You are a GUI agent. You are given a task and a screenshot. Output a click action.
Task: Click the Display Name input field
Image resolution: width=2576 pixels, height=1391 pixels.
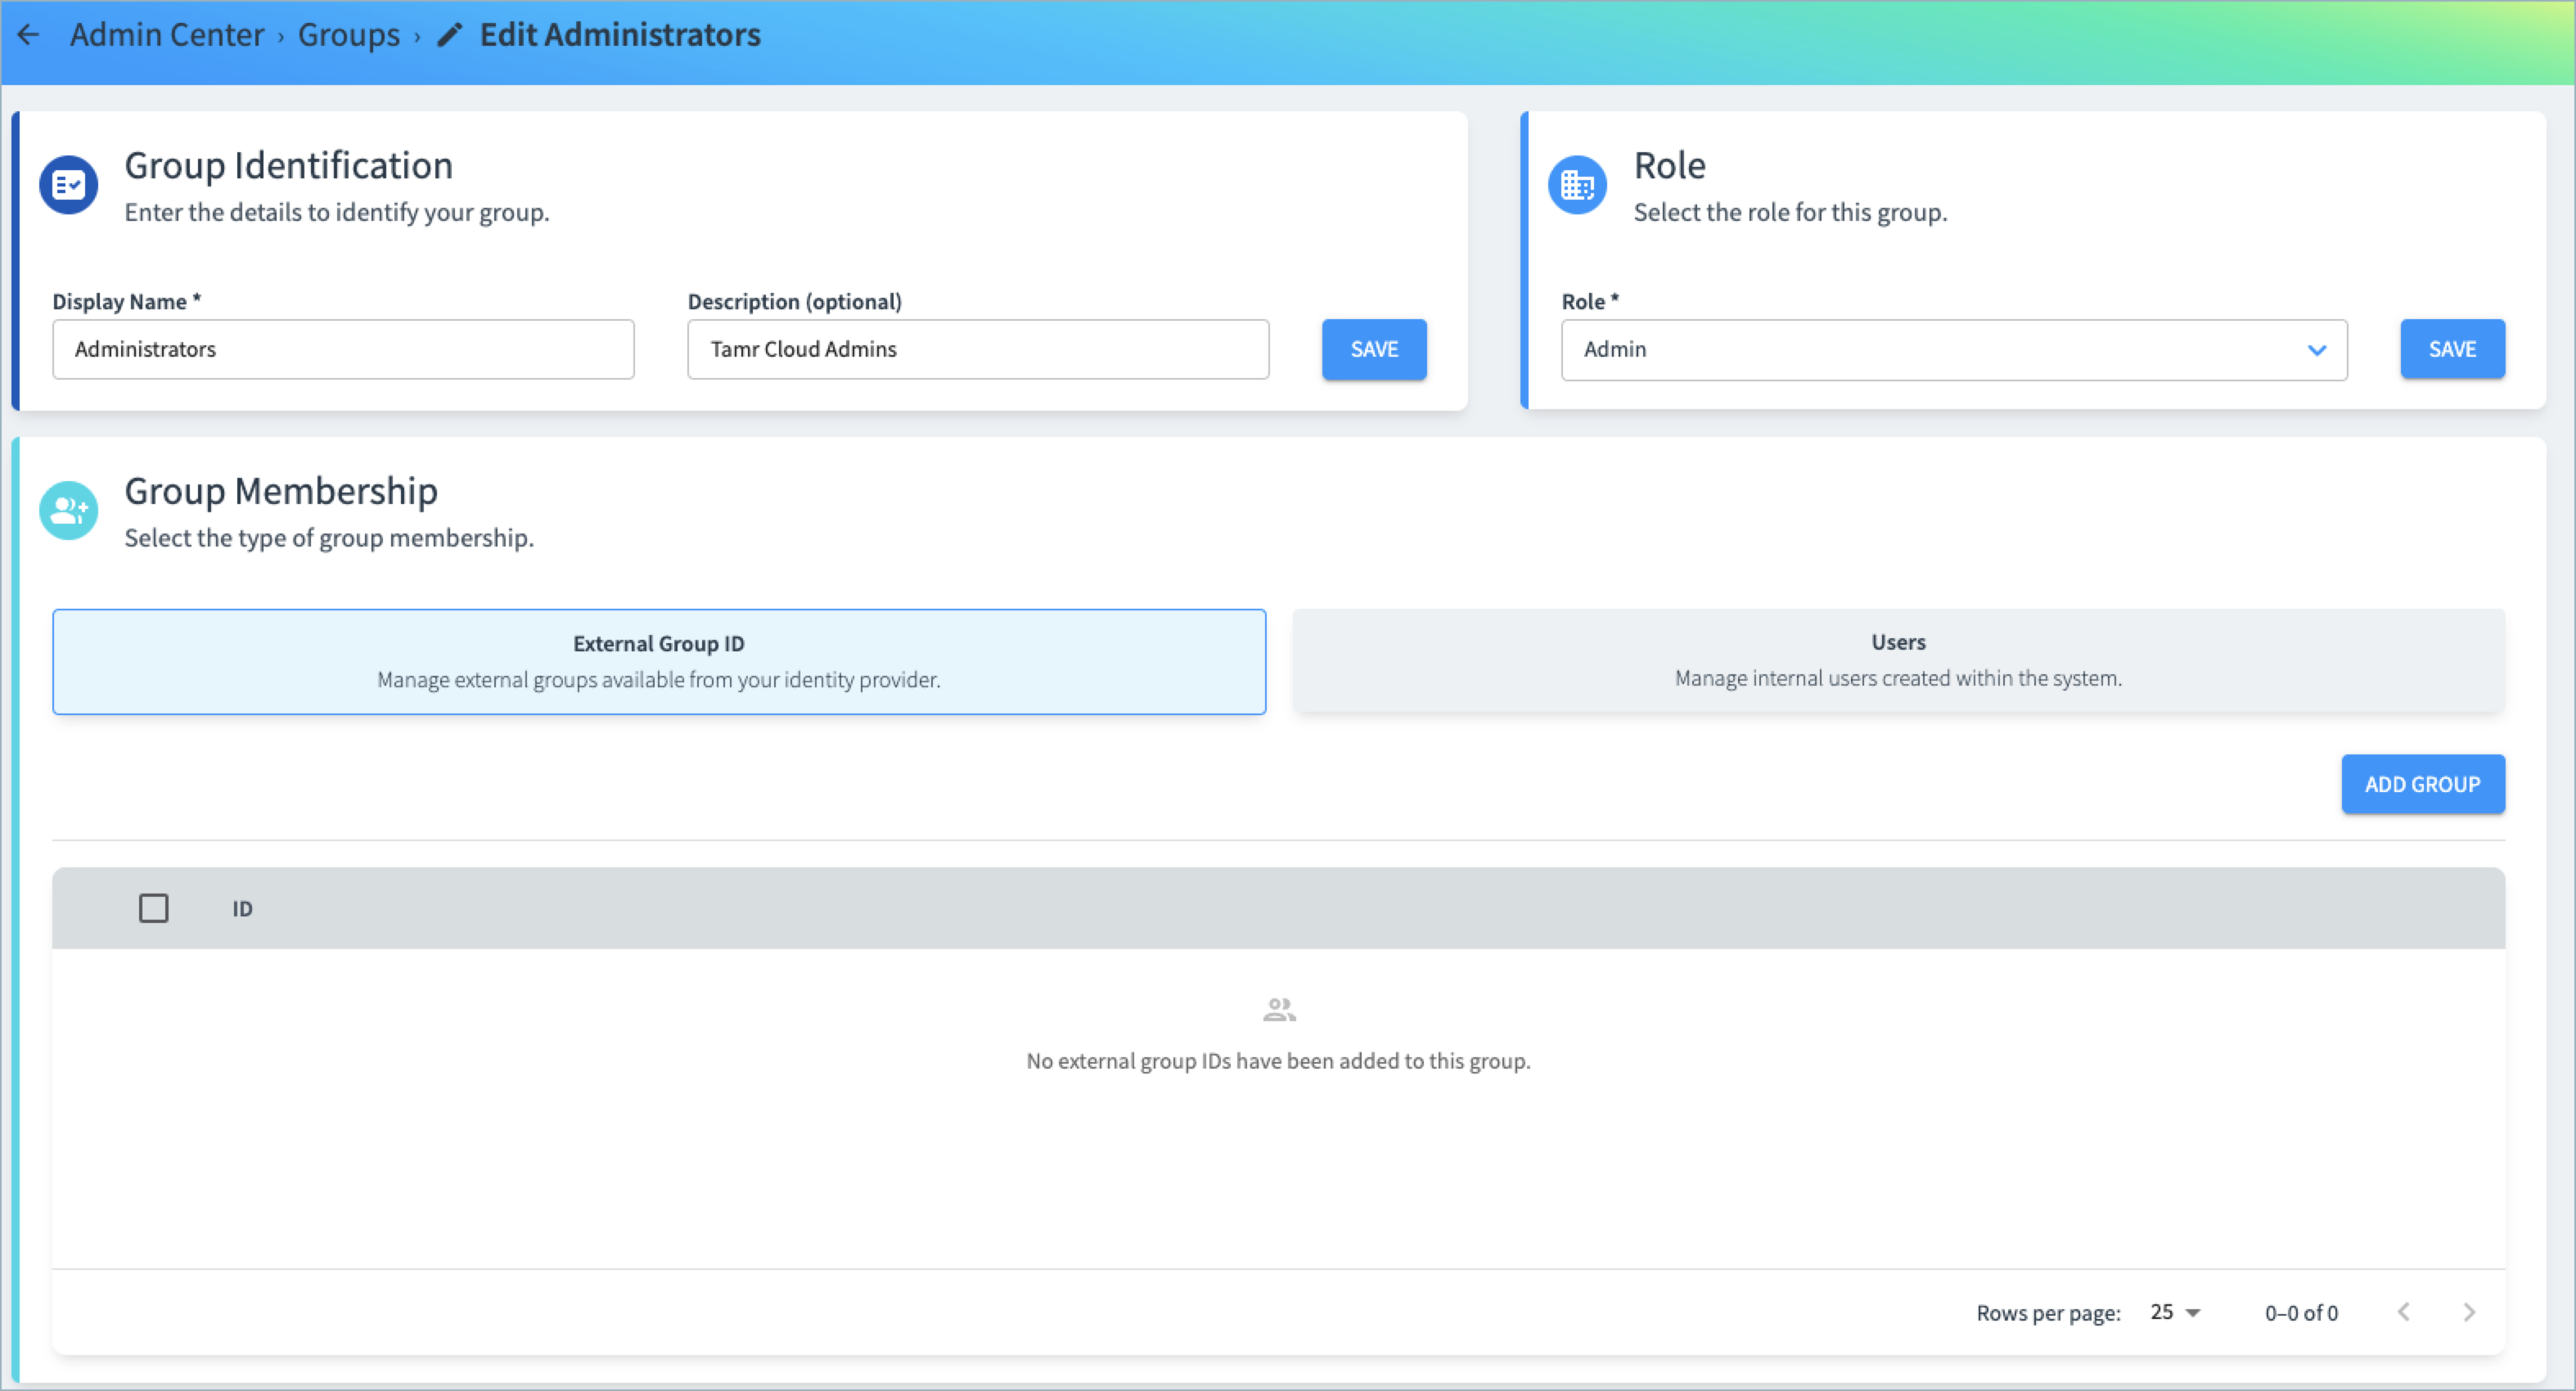click(343, 349)
